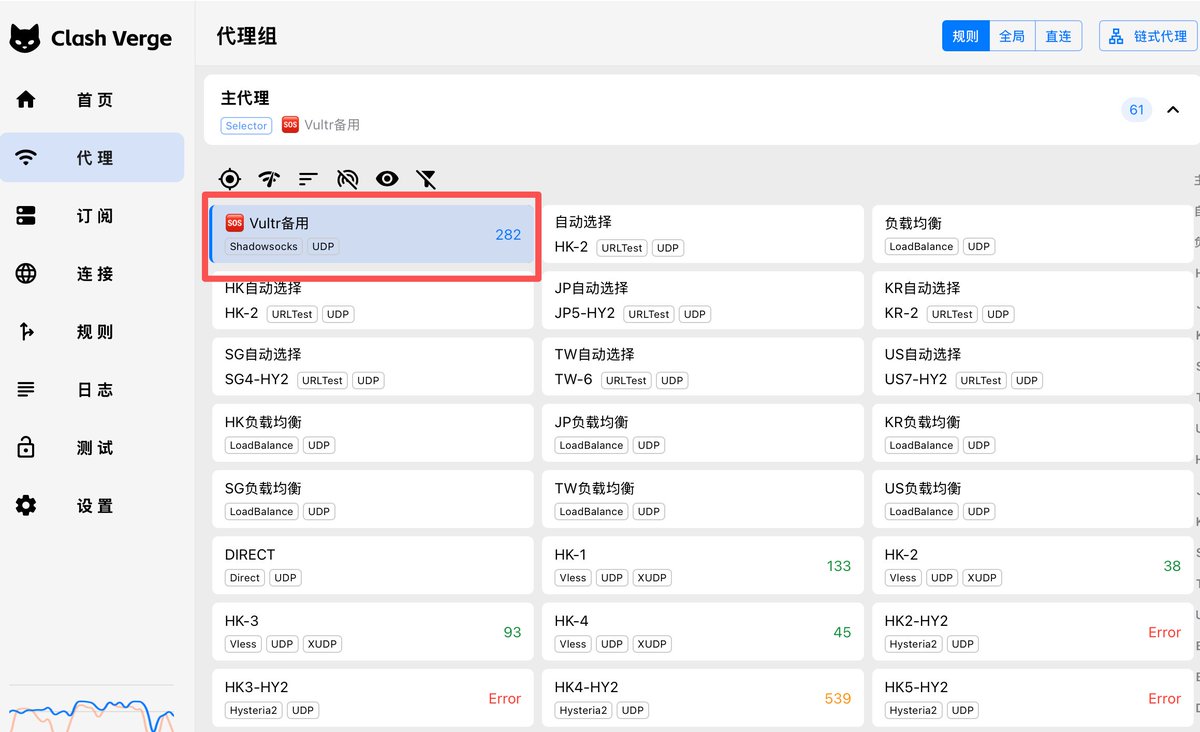1200x732 pixels.
Task: Click the 282 delay on Vultr备用
Action: (508, 234)
